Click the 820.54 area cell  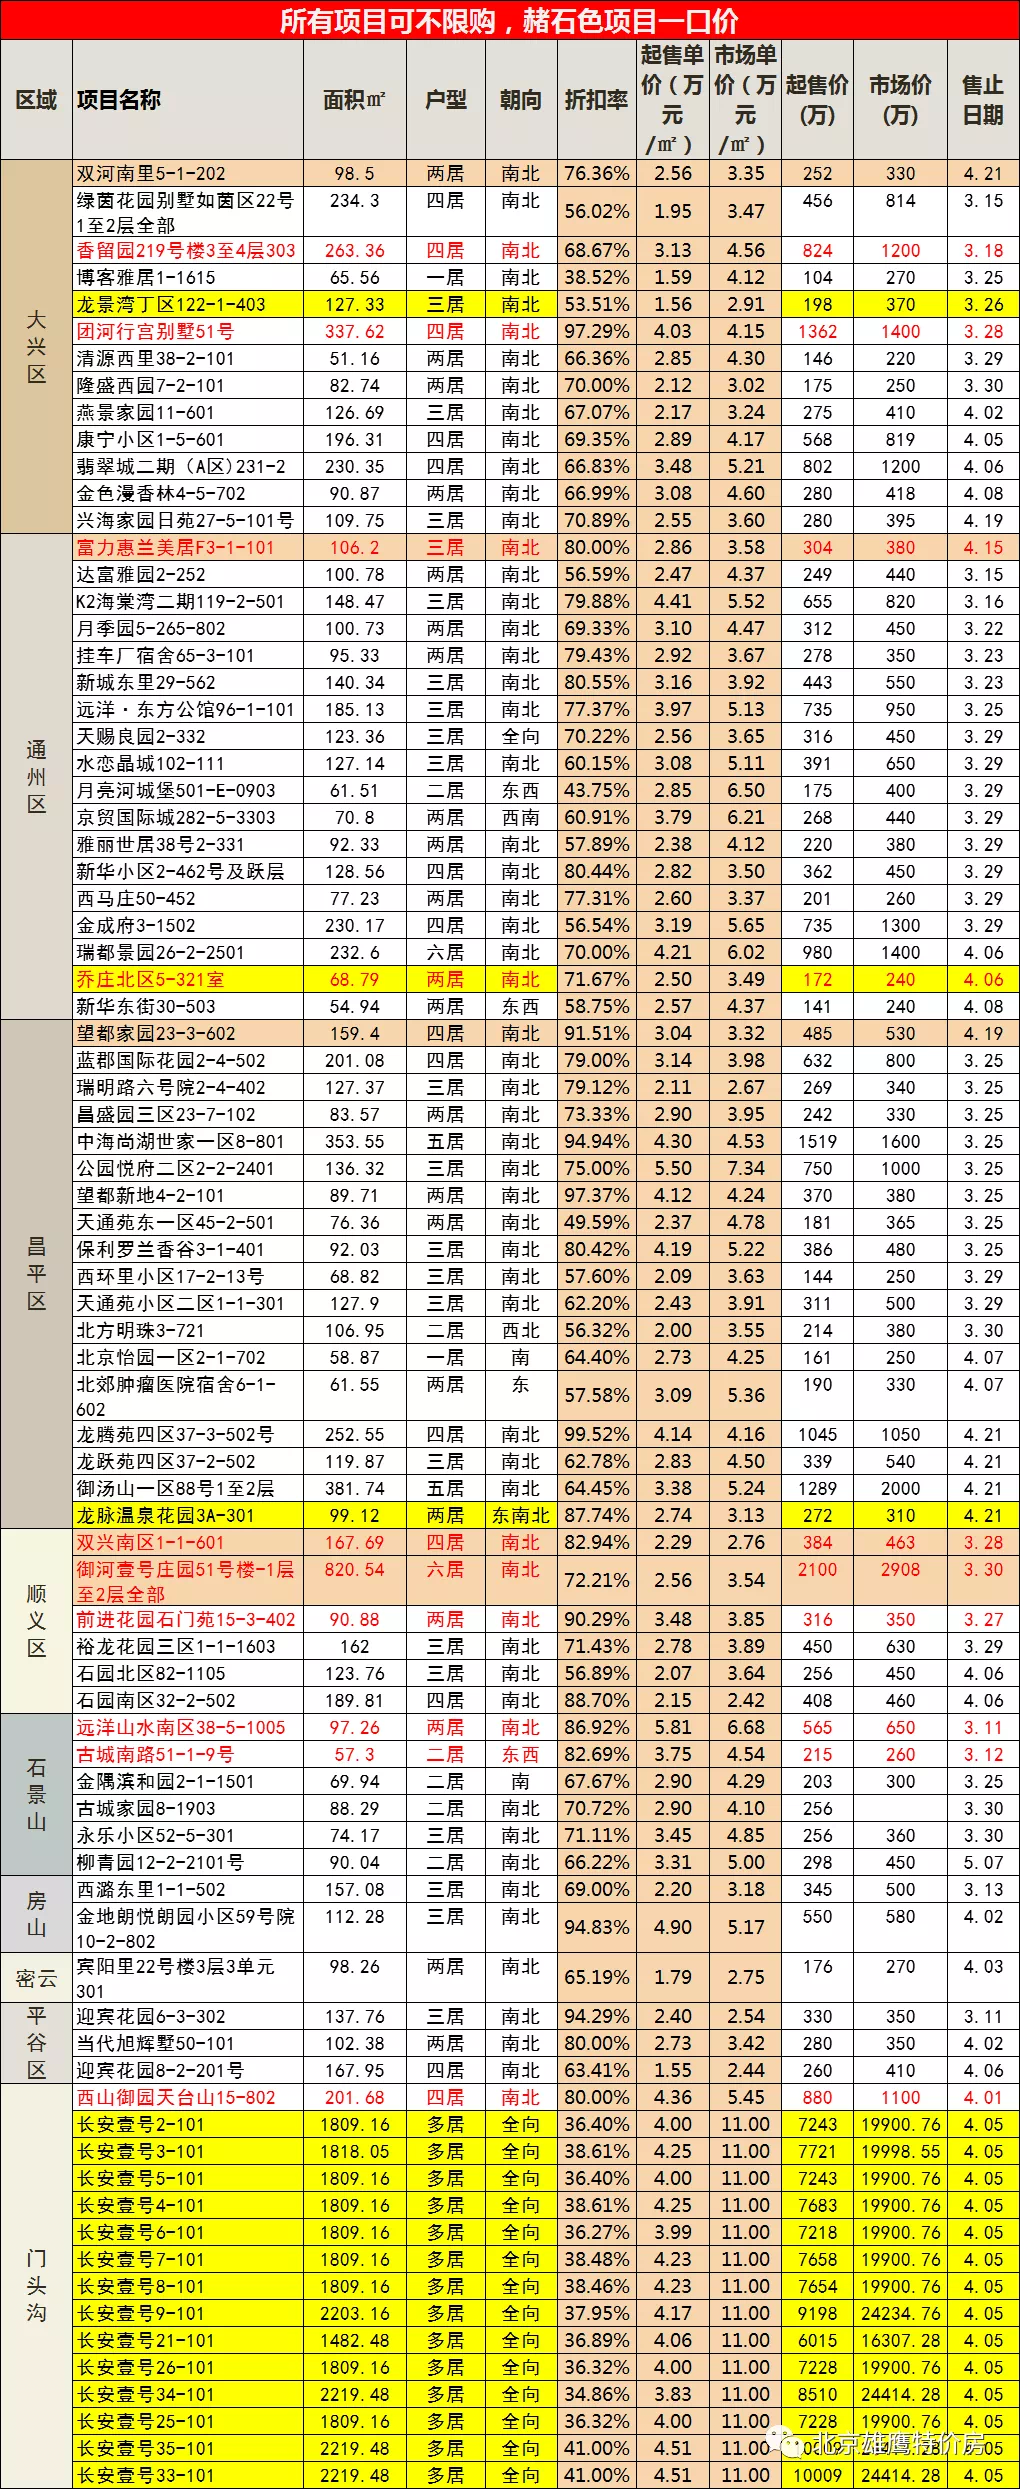pos(354,1569)
